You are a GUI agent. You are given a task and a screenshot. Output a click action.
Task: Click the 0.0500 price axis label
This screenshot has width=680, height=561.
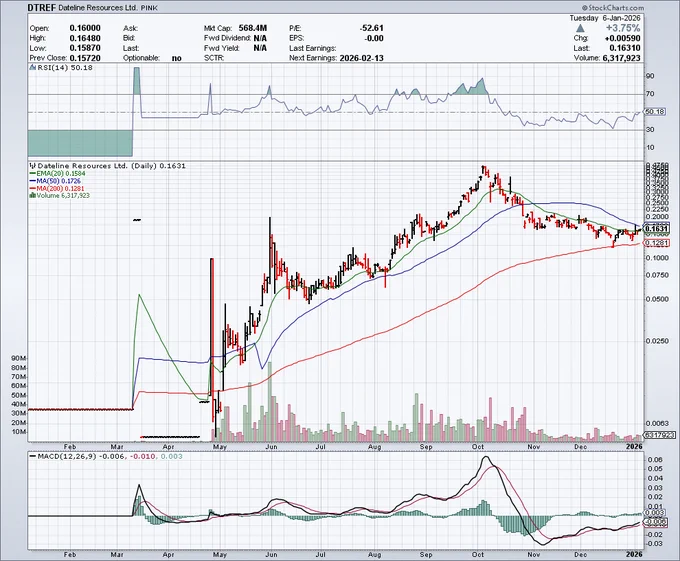(x=657, y=300)
